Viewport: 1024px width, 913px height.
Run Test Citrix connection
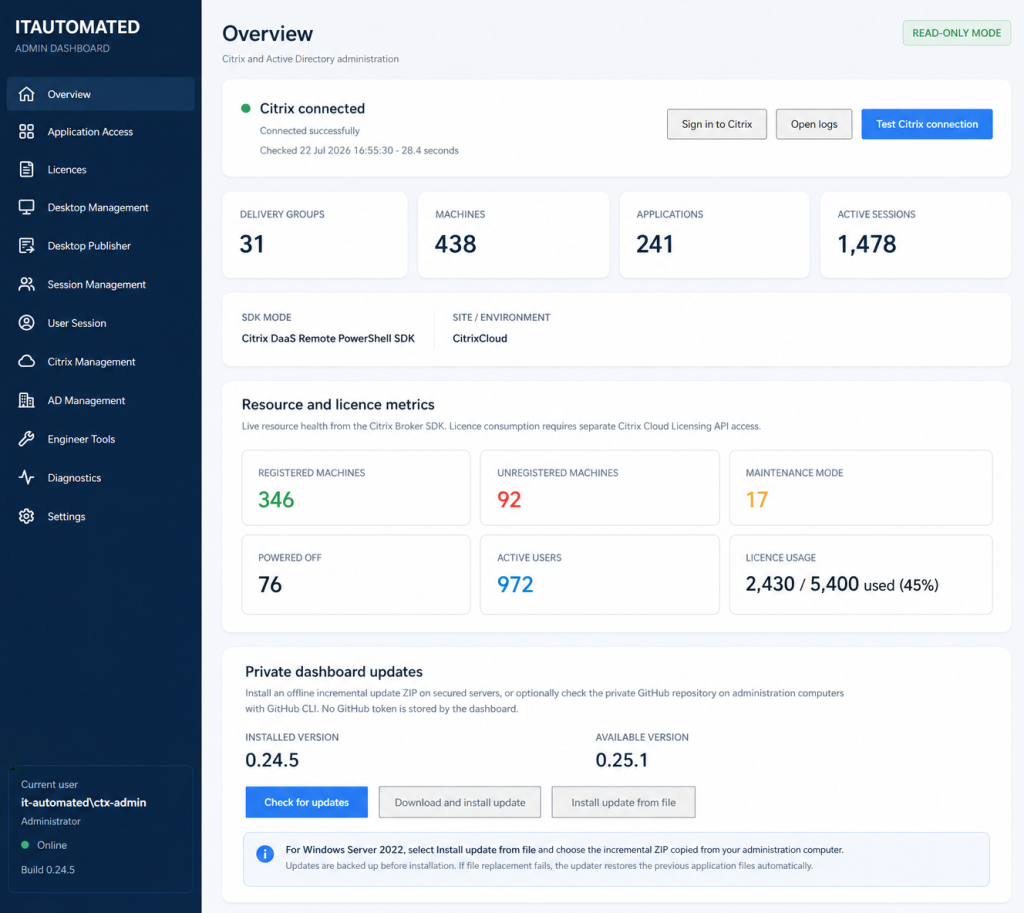click(x=927, y=124)
